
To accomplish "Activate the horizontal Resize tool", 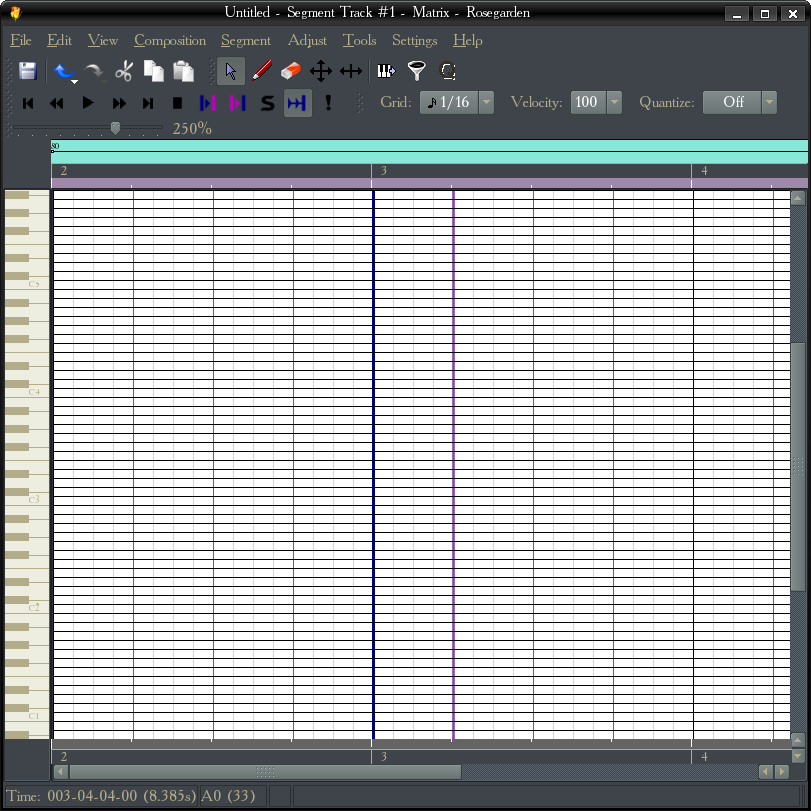I will [x=351, y=71].
